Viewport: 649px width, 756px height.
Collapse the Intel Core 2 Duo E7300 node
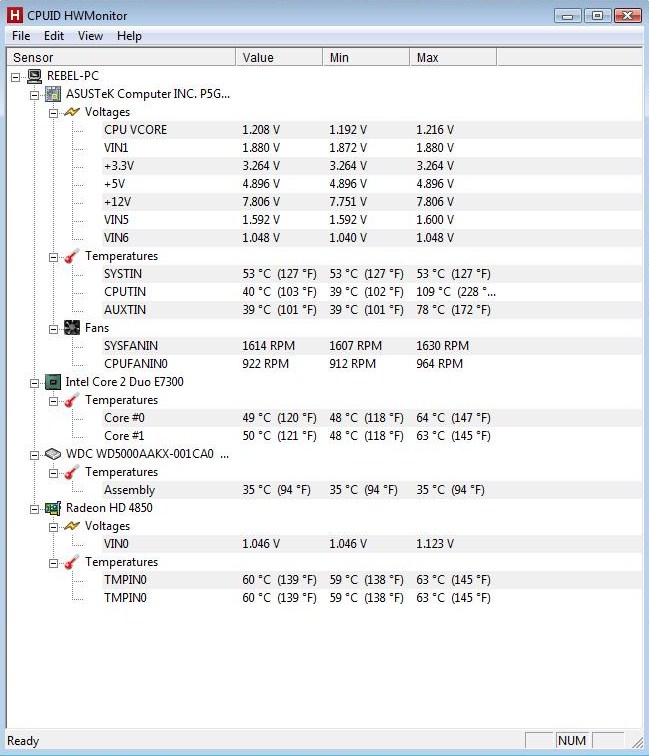click(35, 383)
